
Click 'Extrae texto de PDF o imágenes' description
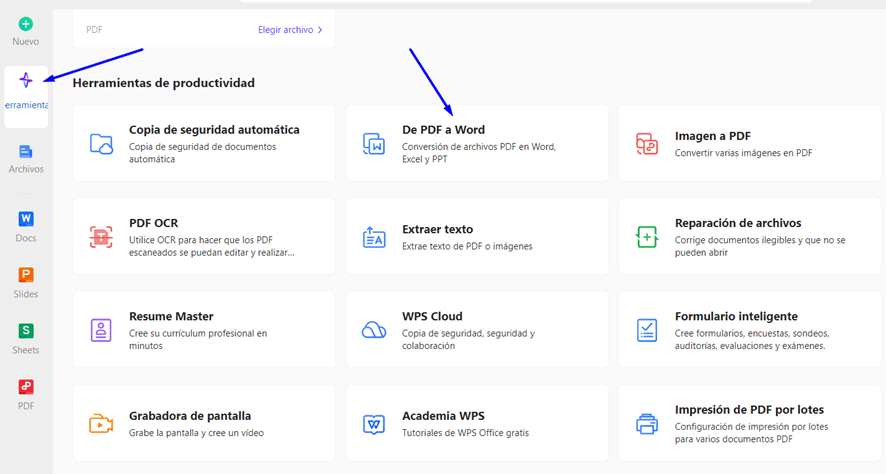click(467, 246)
